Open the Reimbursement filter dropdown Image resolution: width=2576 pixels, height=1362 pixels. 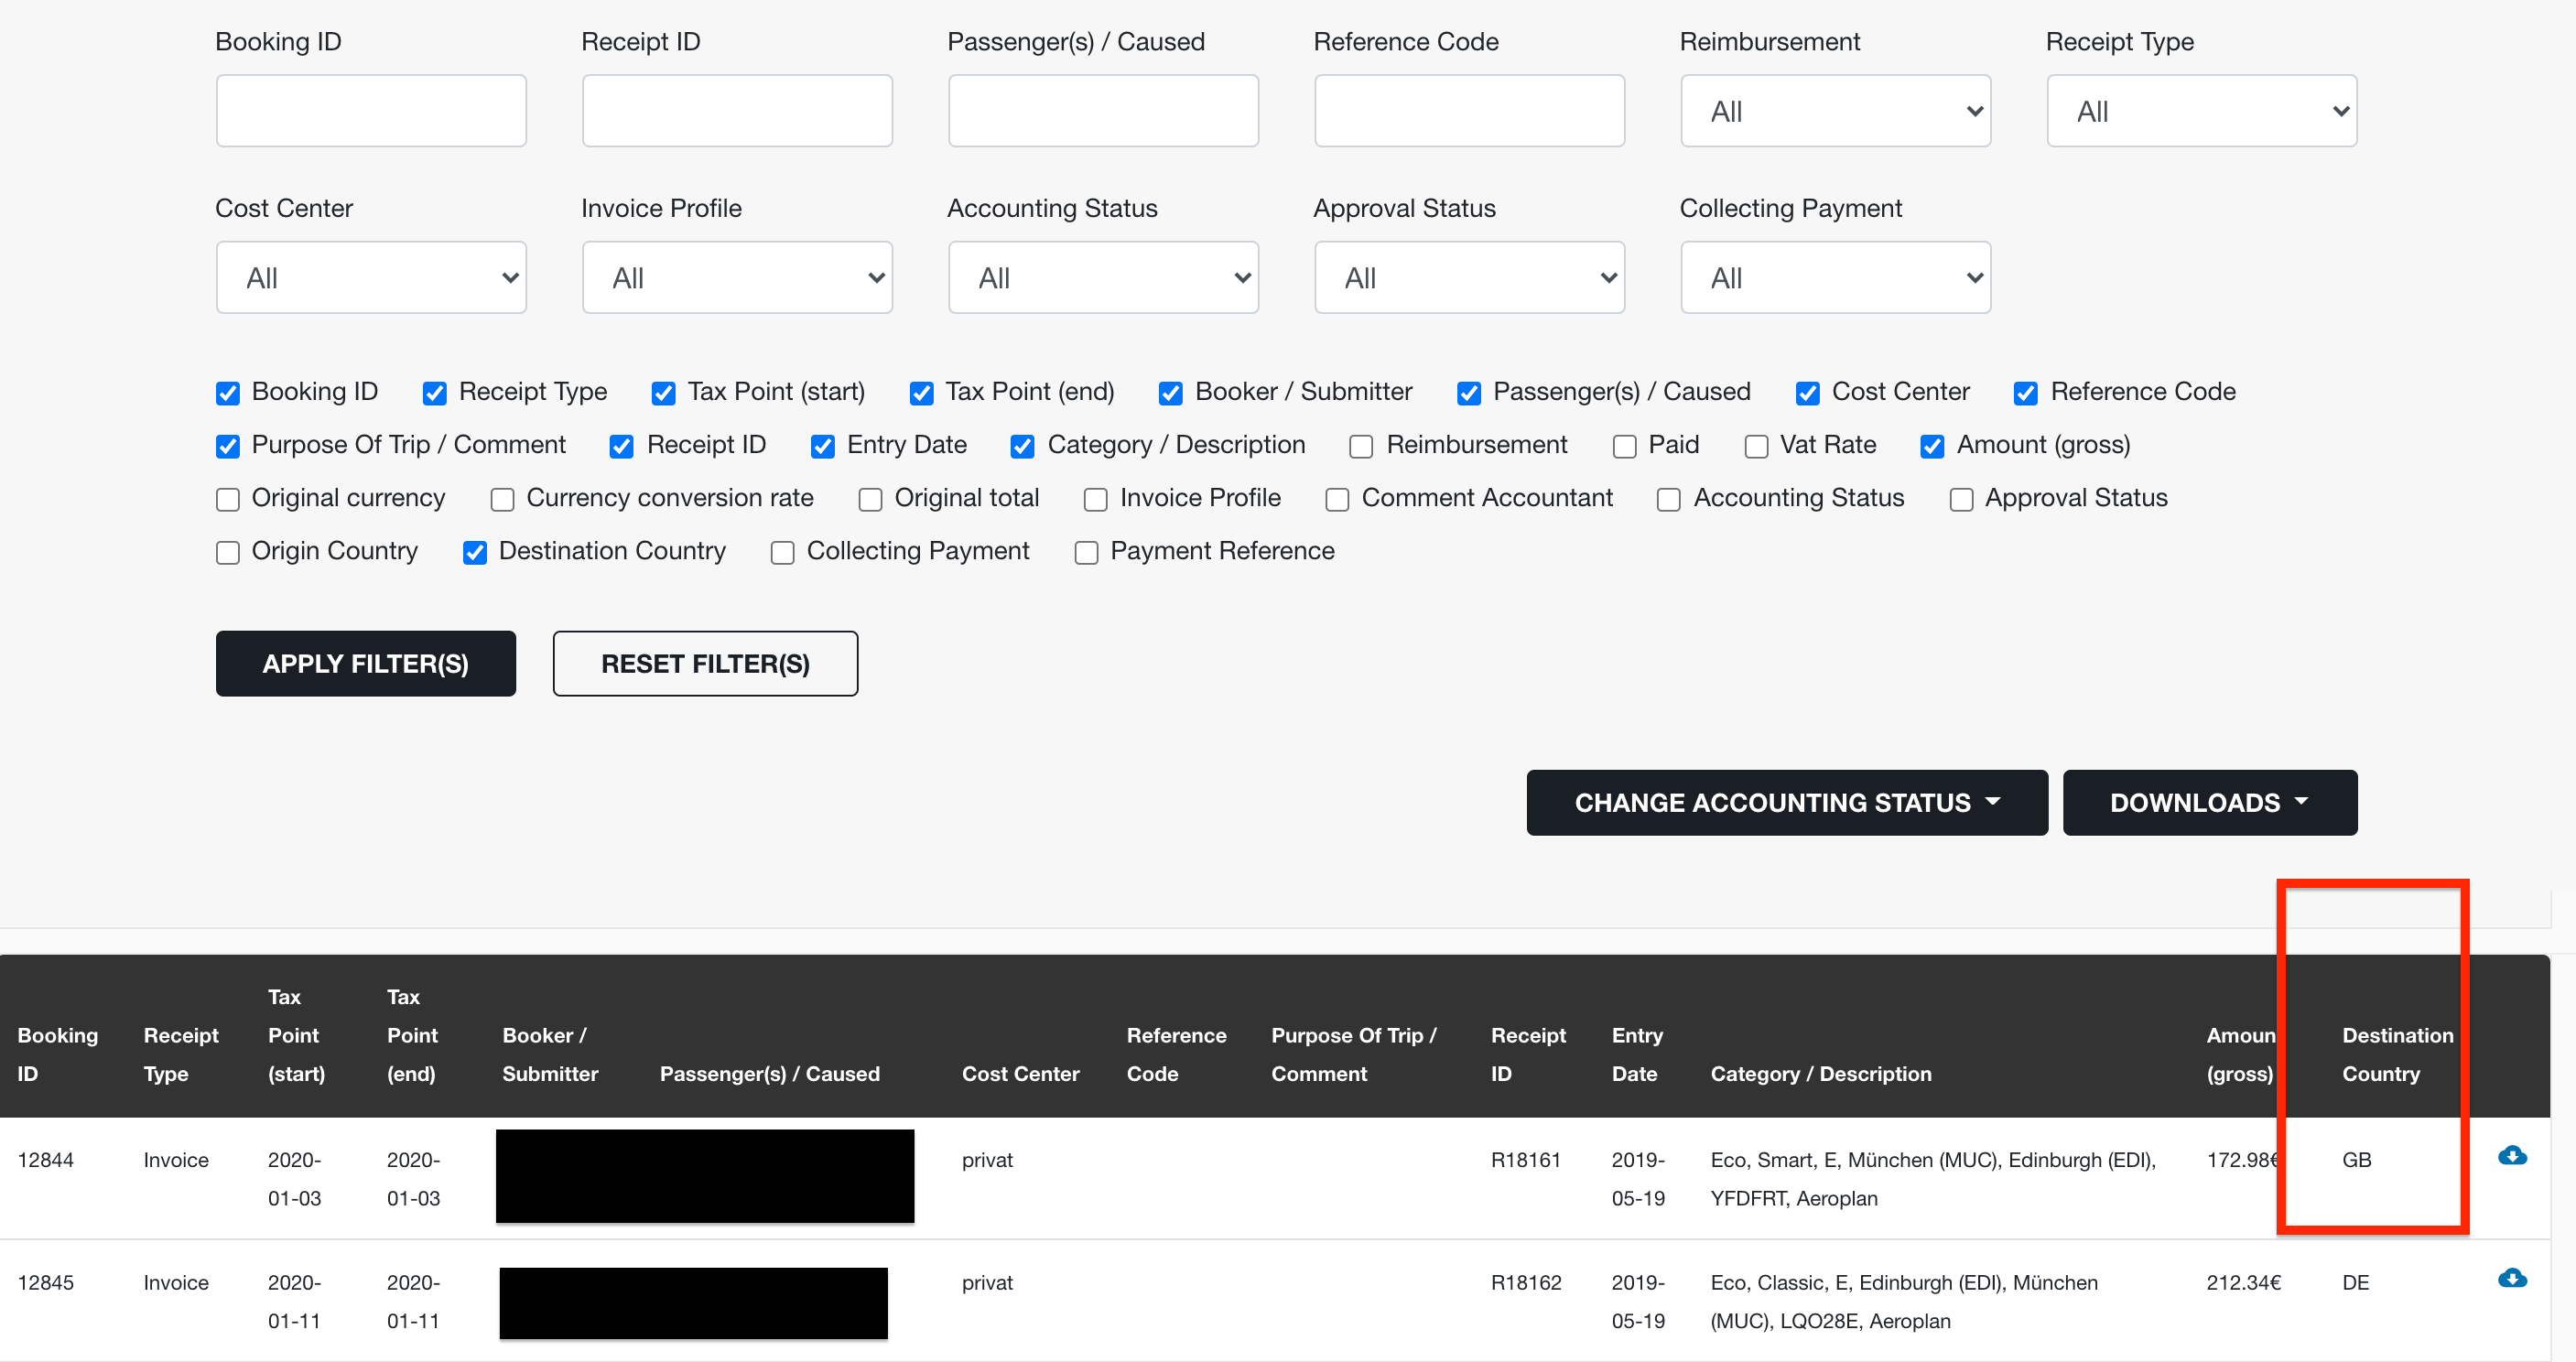[x=1835, y=111]
